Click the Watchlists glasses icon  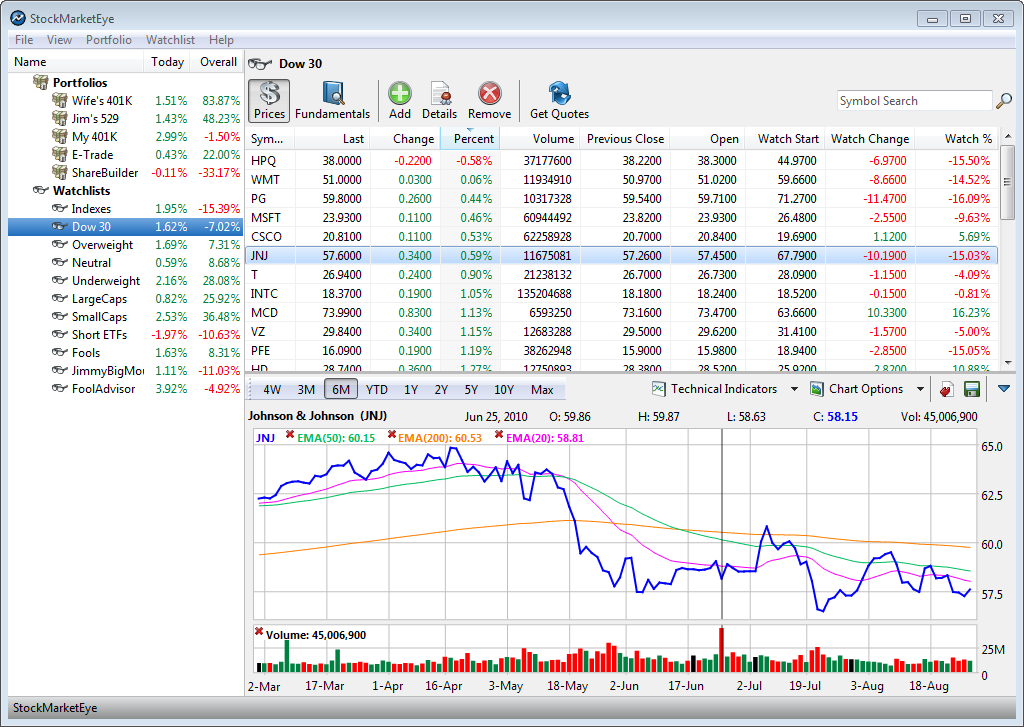pyautogui.click(x=40, y=191)
